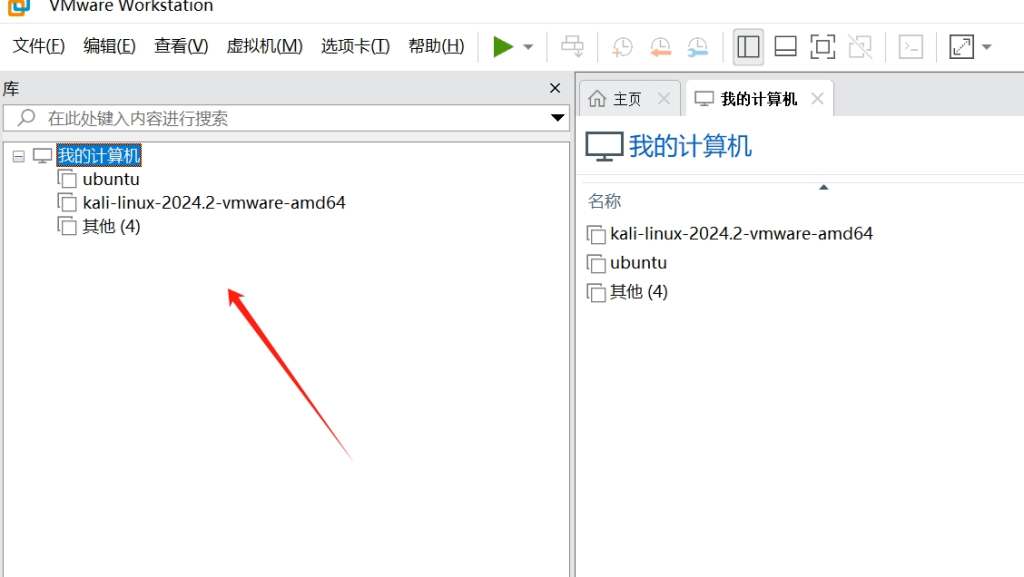The width and height of the screenshot is (1024, 577).
Task: Open the console view icon
Action: pyautogui.click(x=910, y=46)
